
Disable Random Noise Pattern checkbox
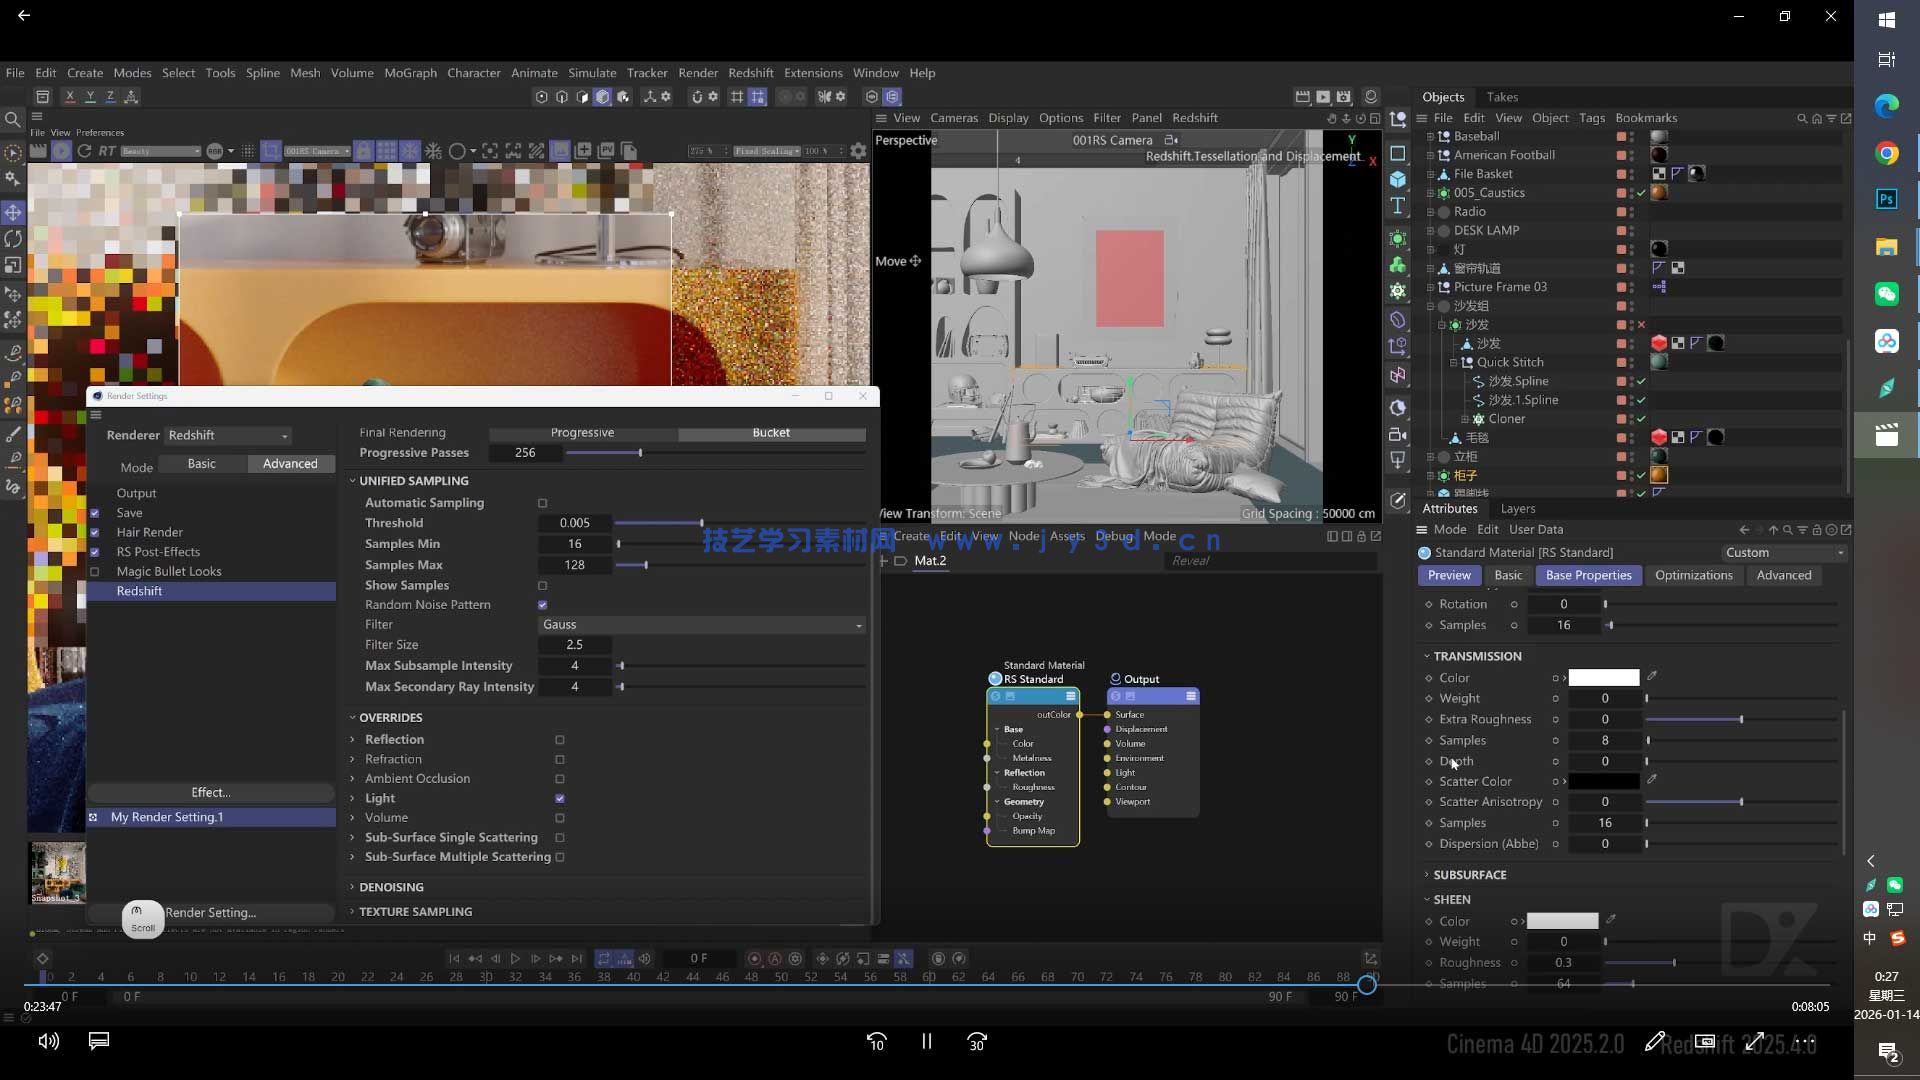click(543, 605)
